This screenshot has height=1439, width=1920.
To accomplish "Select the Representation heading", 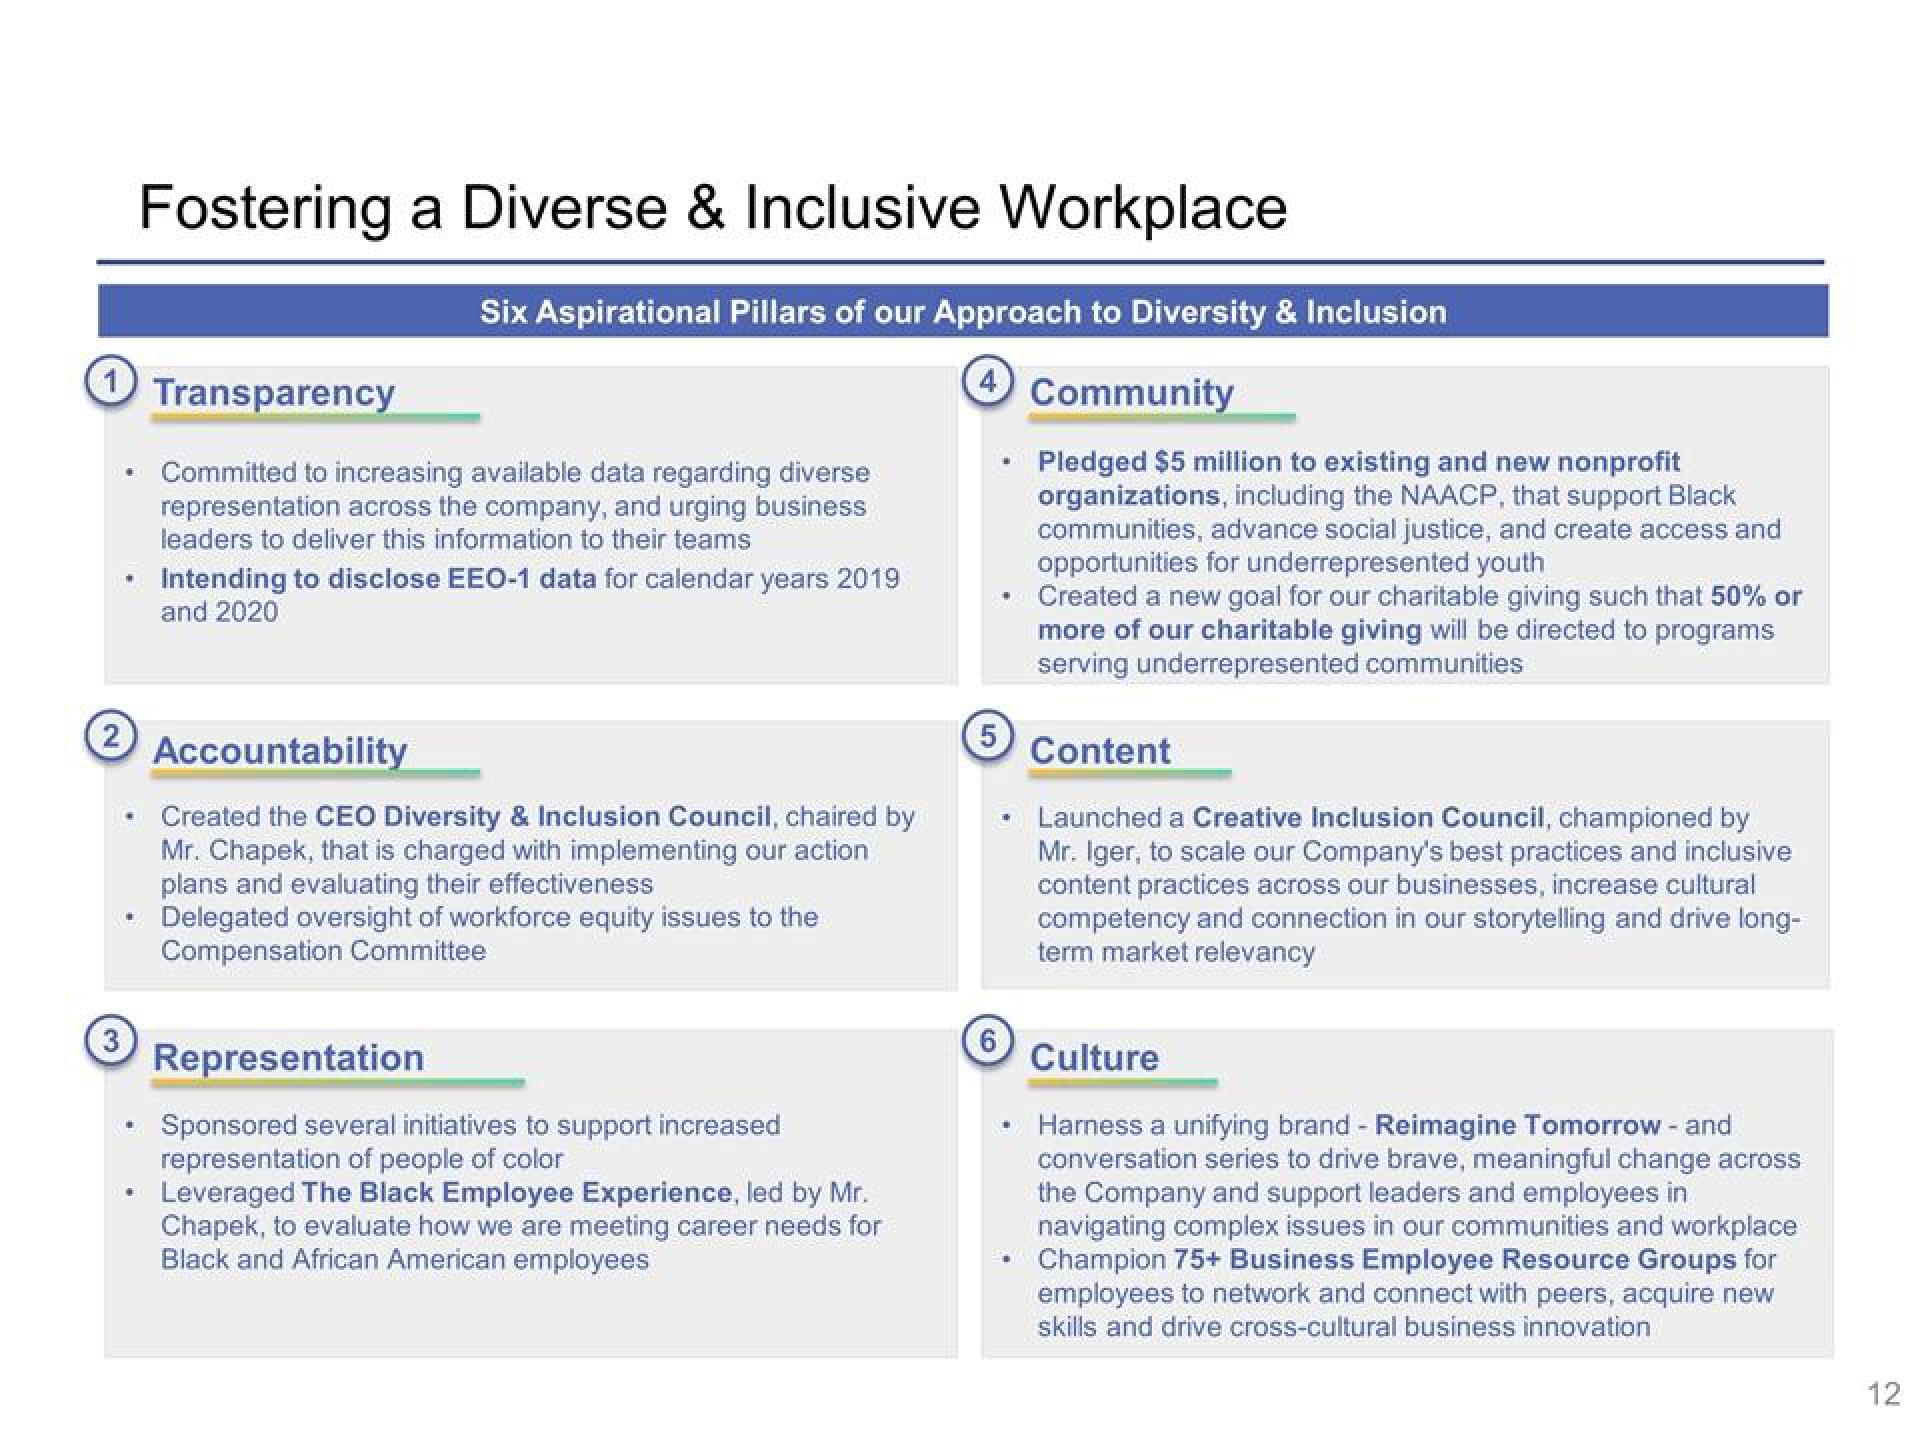I will point(288,1057).
